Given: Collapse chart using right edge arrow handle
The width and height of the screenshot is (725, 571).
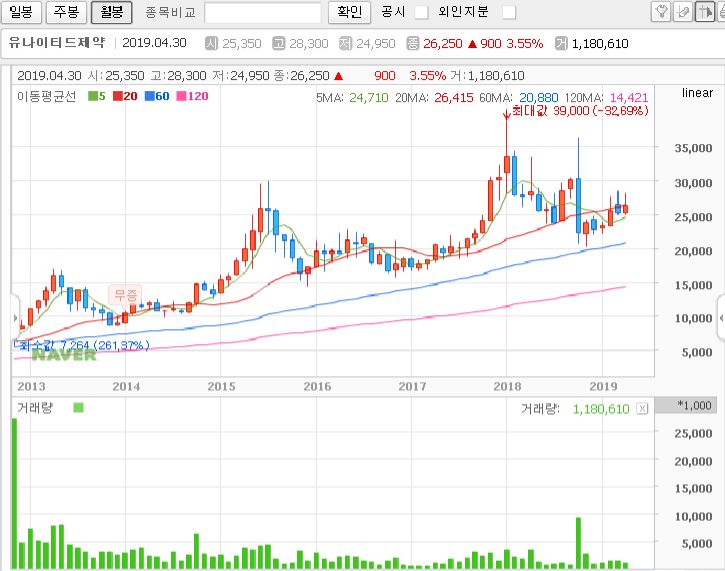Looking at the screenshot, I should (721, 318).
